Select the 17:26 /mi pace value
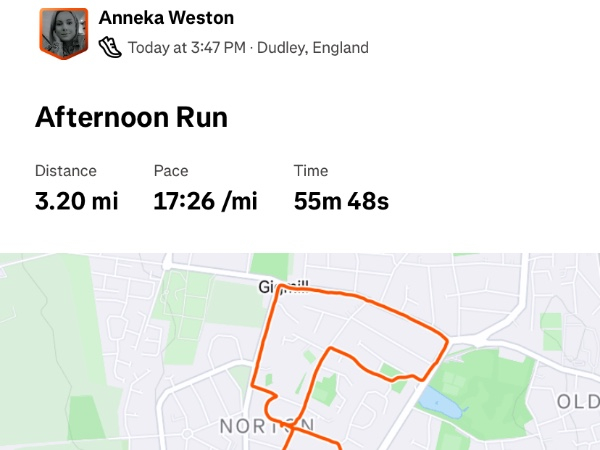600x450 pixels. click(205, 201)
